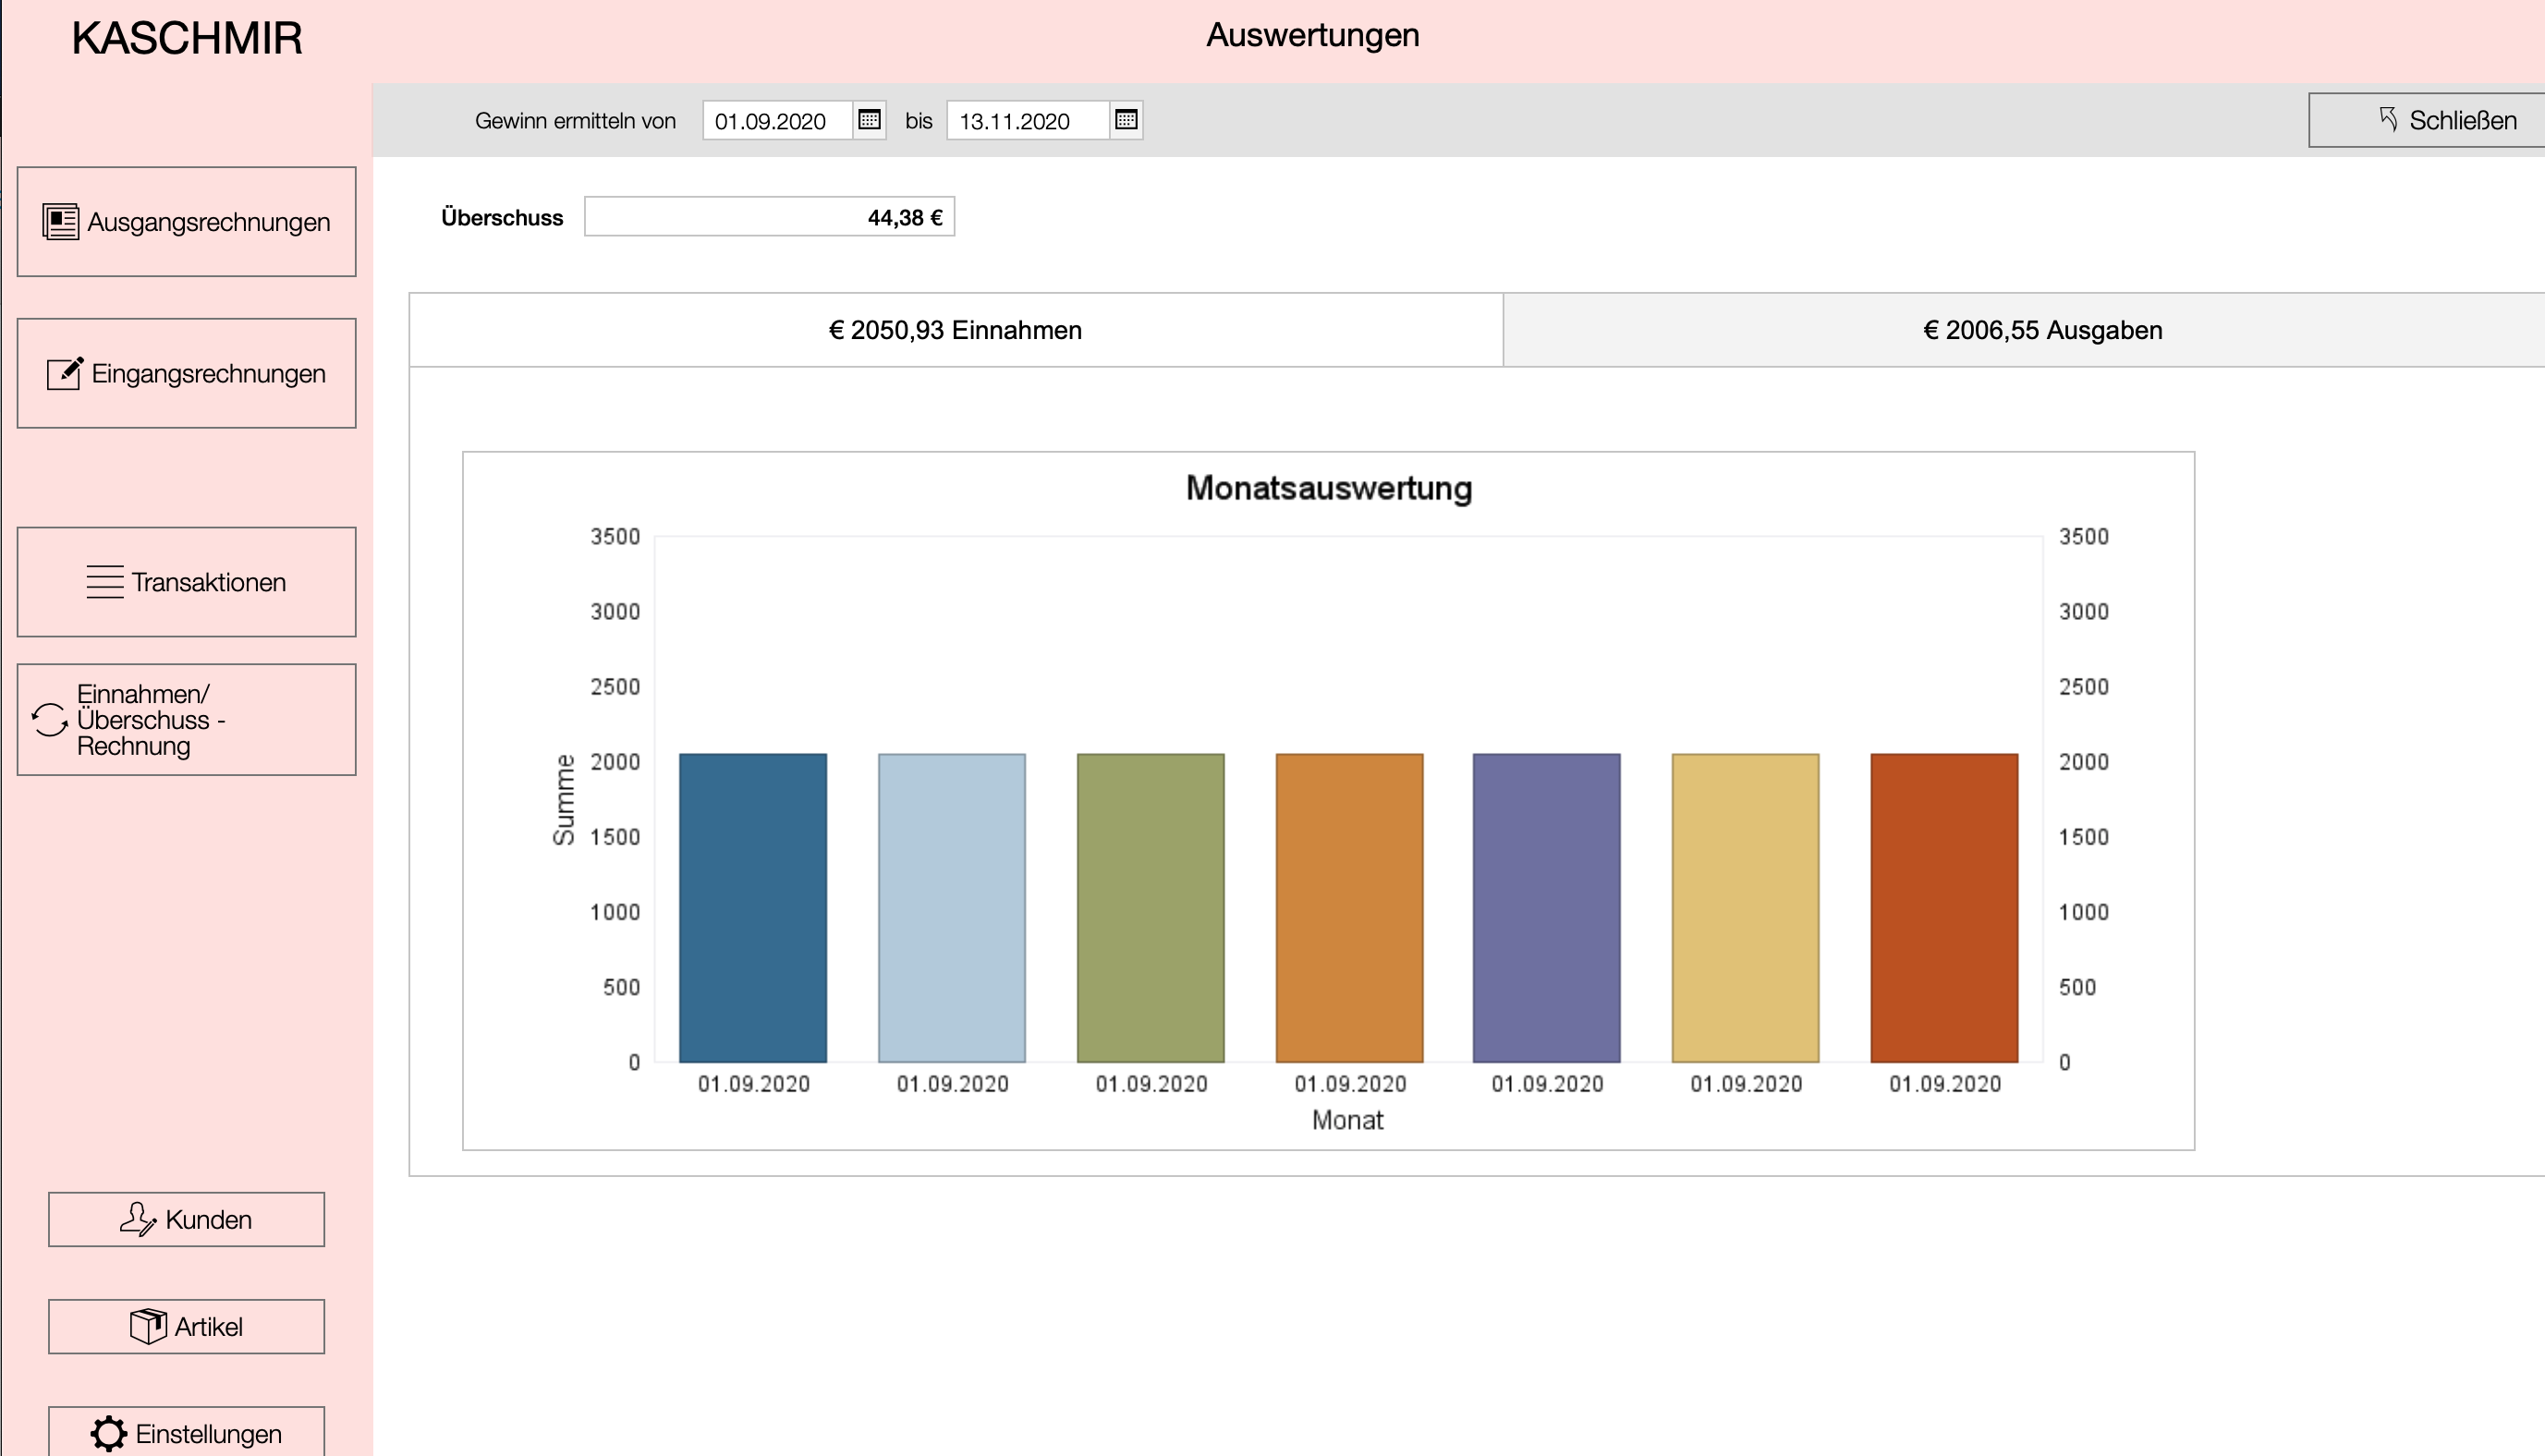Switch to the Ausgaben tab
This screenshot has width=2545, height=1456.
(2042, 330)
